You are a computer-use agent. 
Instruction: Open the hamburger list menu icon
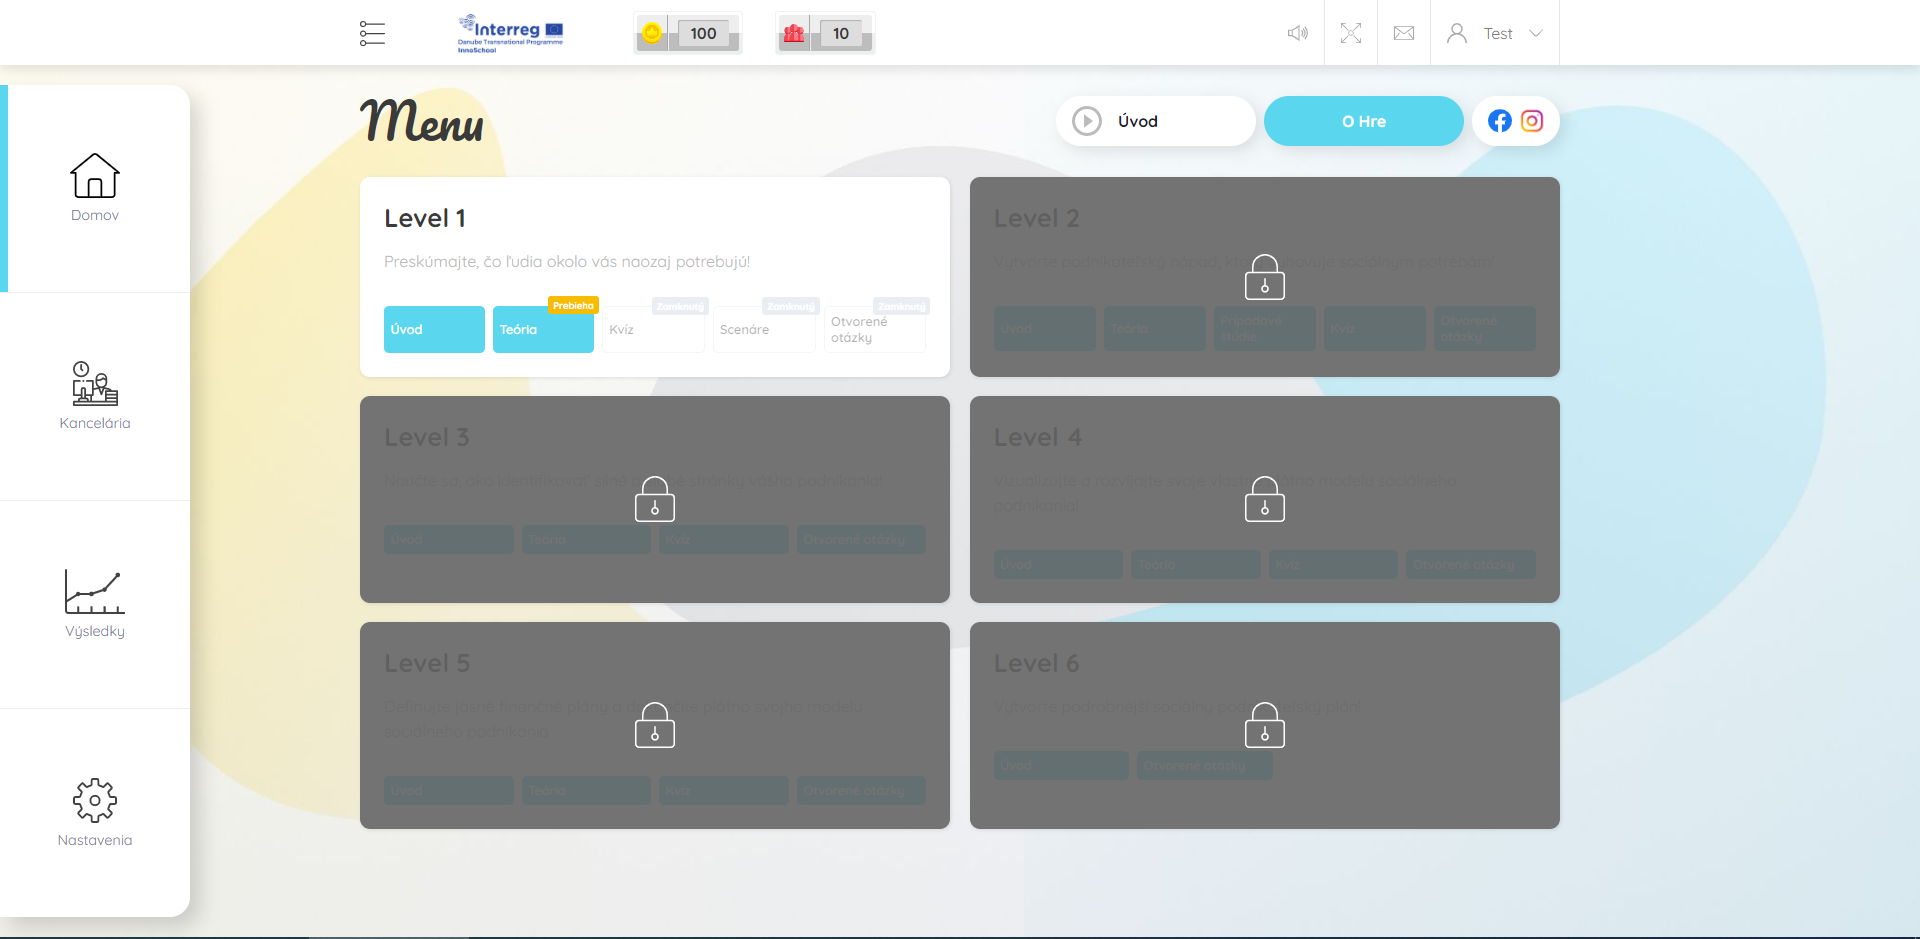(372, 33)
